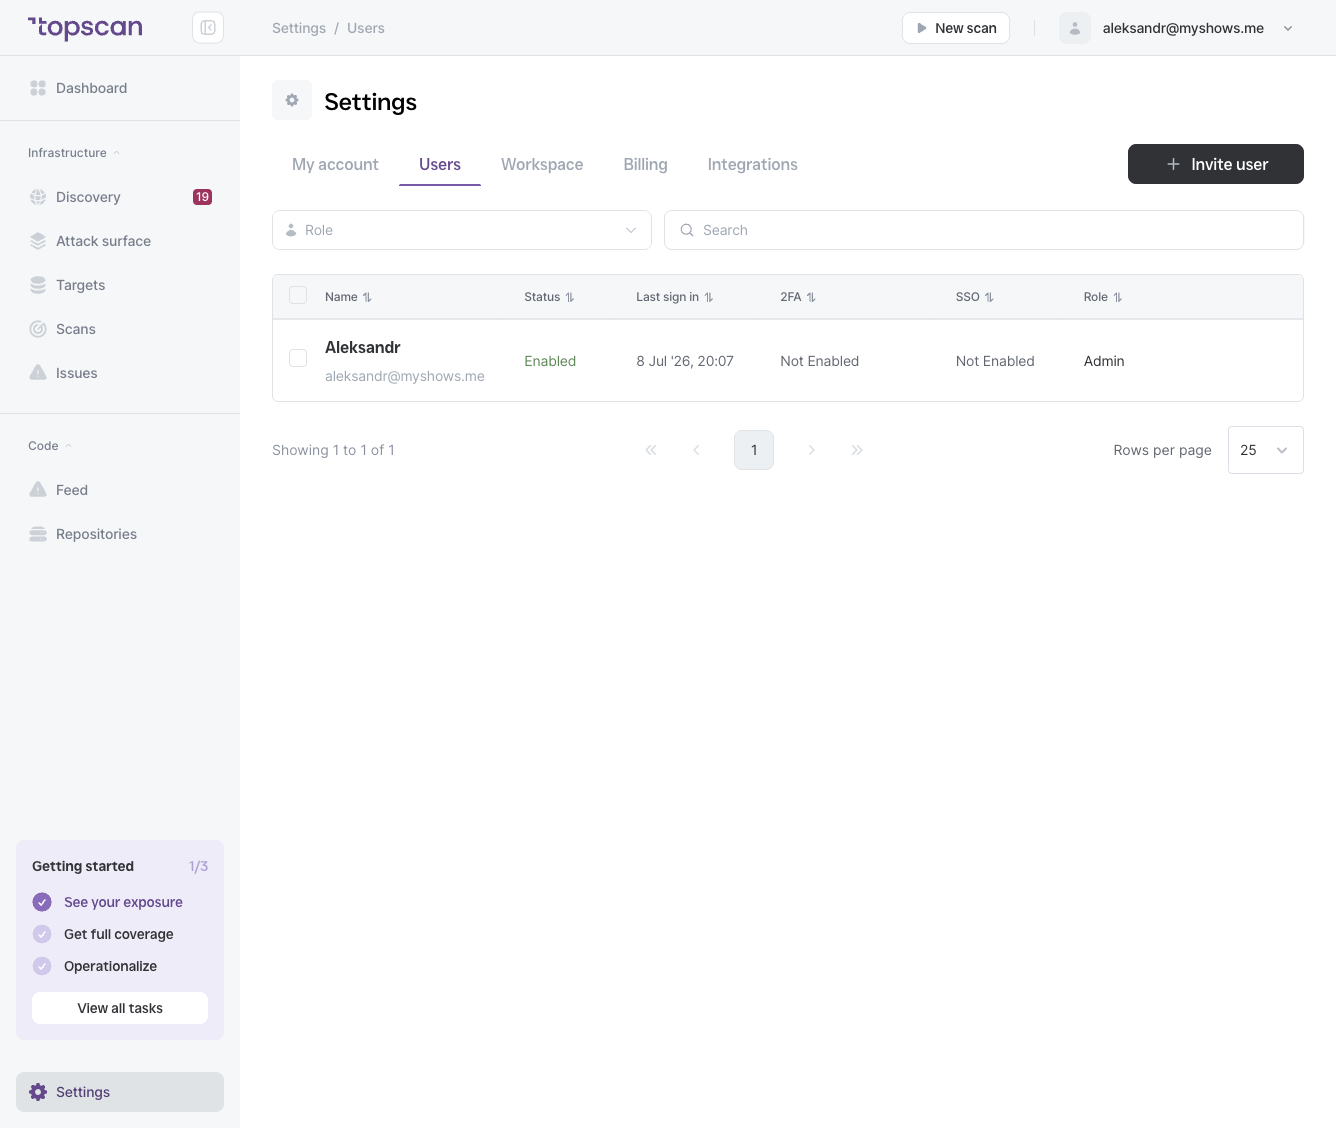The width and height of the screenshot is (1336, 1128).
Task: Toggle Operationalize task checkmark
Action: pyautogui.click(x=42, y=966)
